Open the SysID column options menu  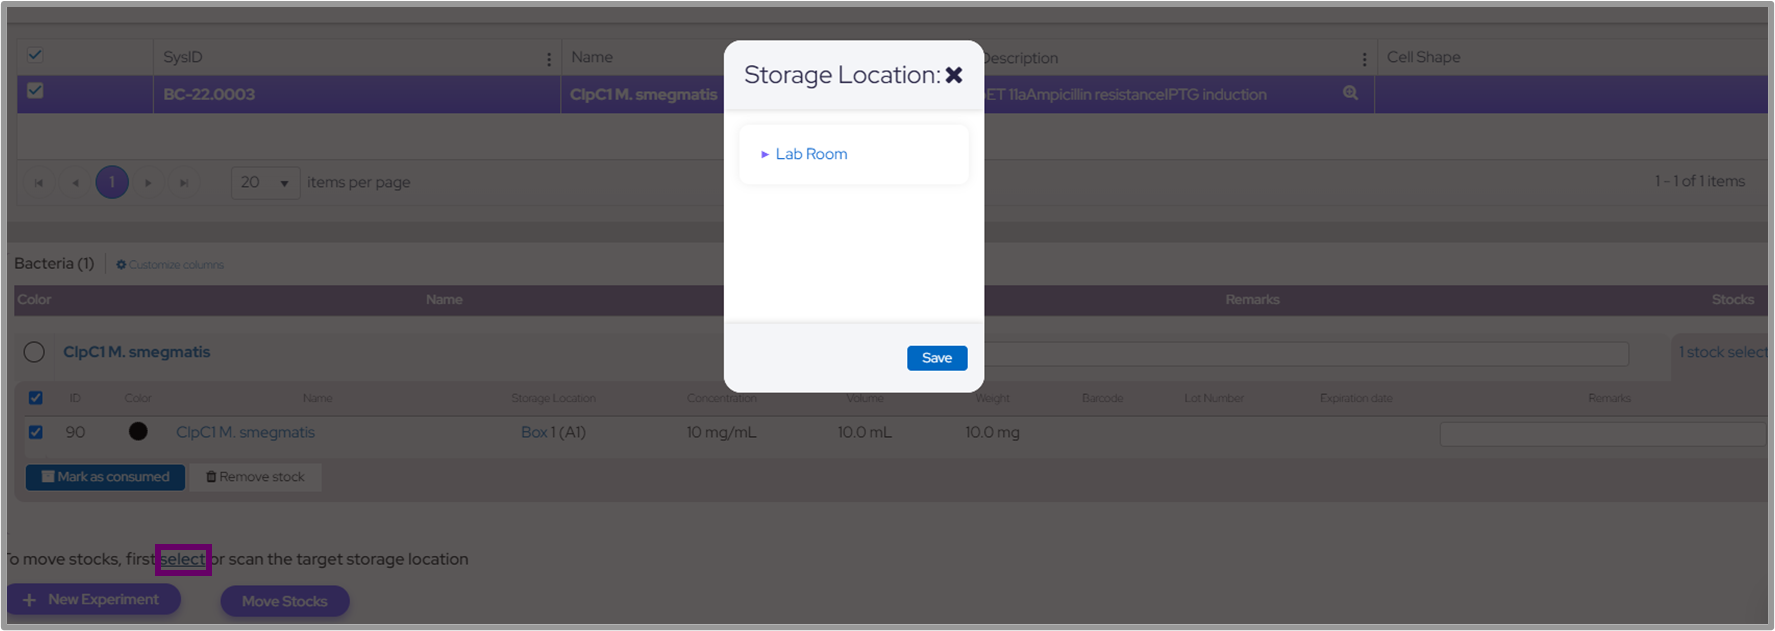coord(549,59)
